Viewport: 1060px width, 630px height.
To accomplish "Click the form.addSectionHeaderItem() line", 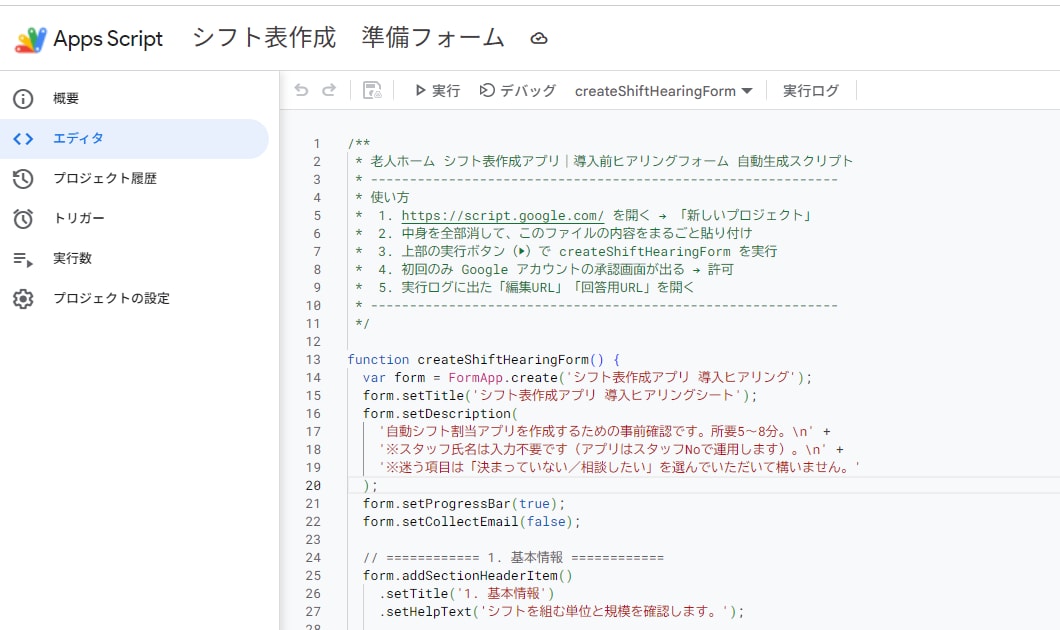I will 468,576.
